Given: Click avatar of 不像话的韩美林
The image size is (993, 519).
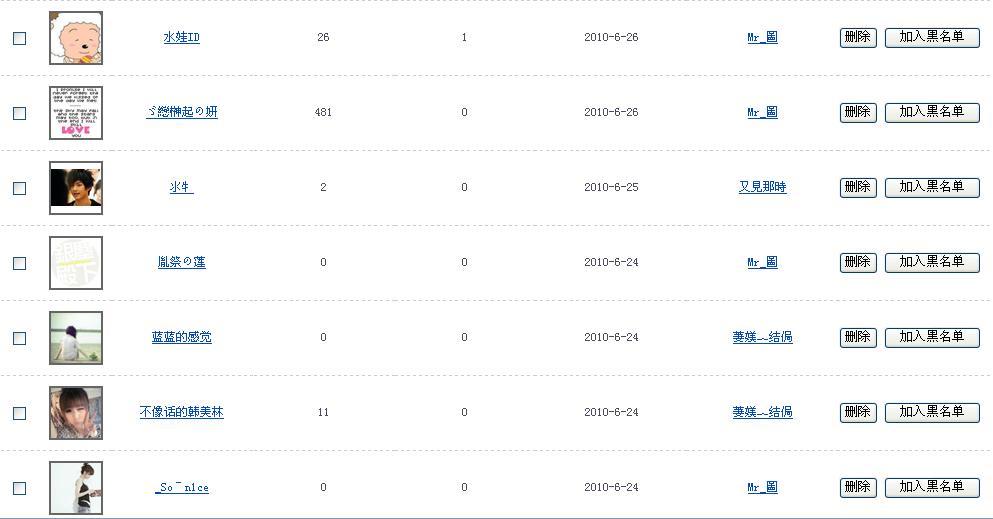Looking at the screenshot, I should click(x=76, y=413).
